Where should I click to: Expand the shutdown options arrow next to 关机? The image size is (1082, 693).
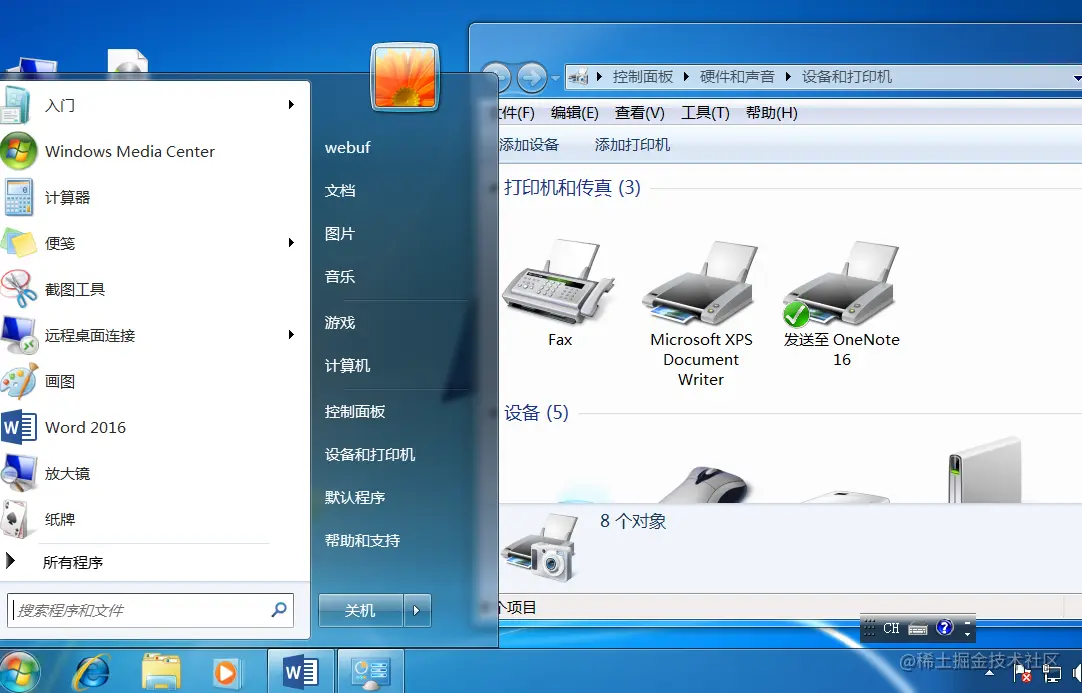coord(417,610)
